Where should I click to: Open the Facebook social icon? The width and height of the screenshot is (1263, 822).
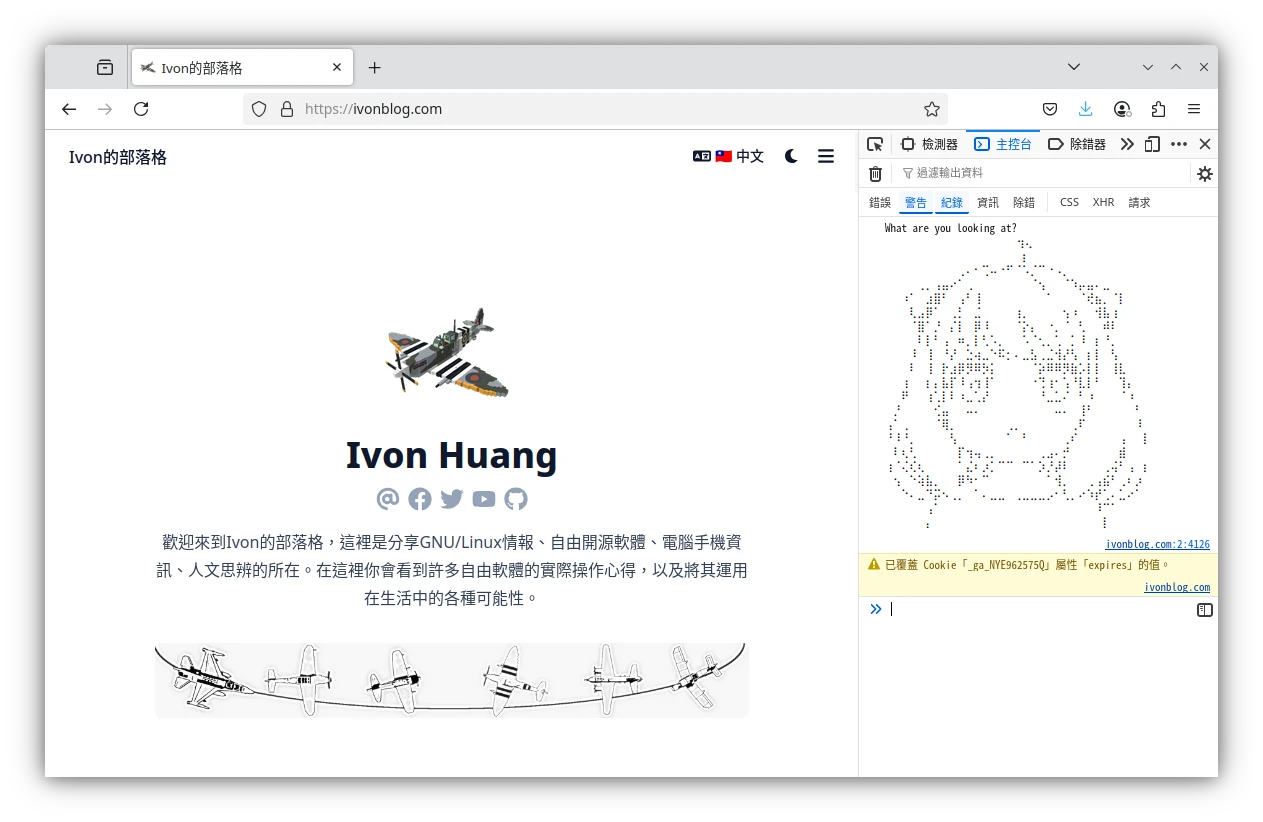pos(420,499)
